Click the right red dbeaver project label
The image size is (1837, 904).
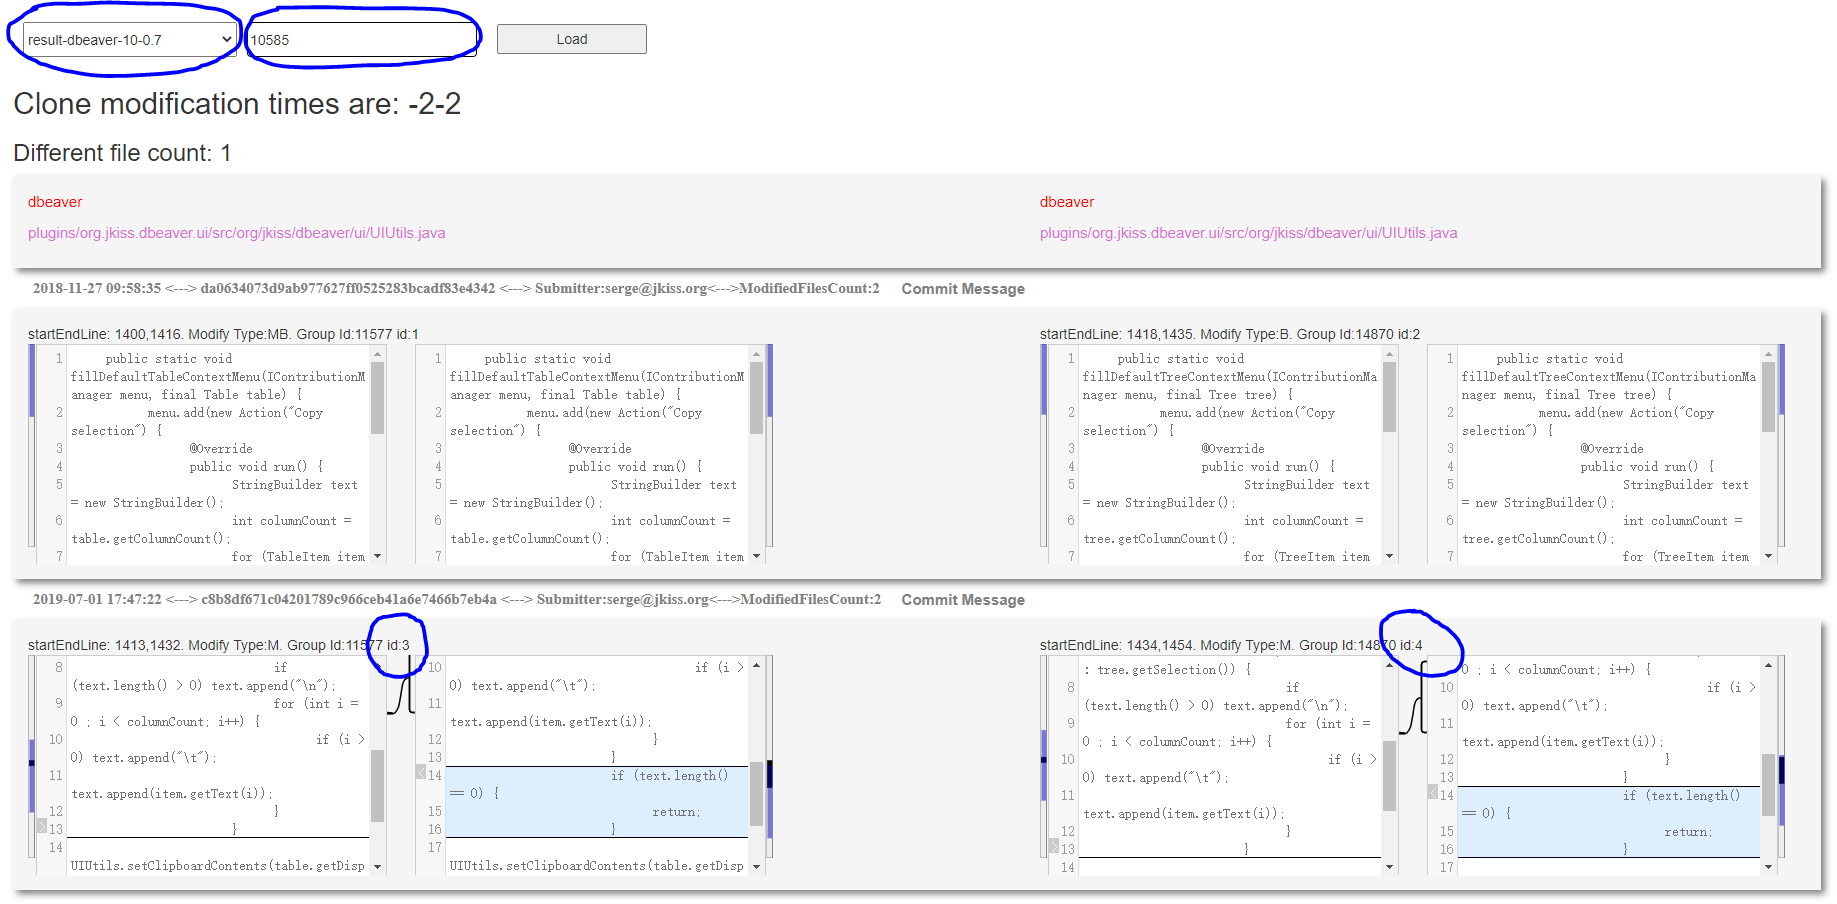click(x=1066, y=201)
